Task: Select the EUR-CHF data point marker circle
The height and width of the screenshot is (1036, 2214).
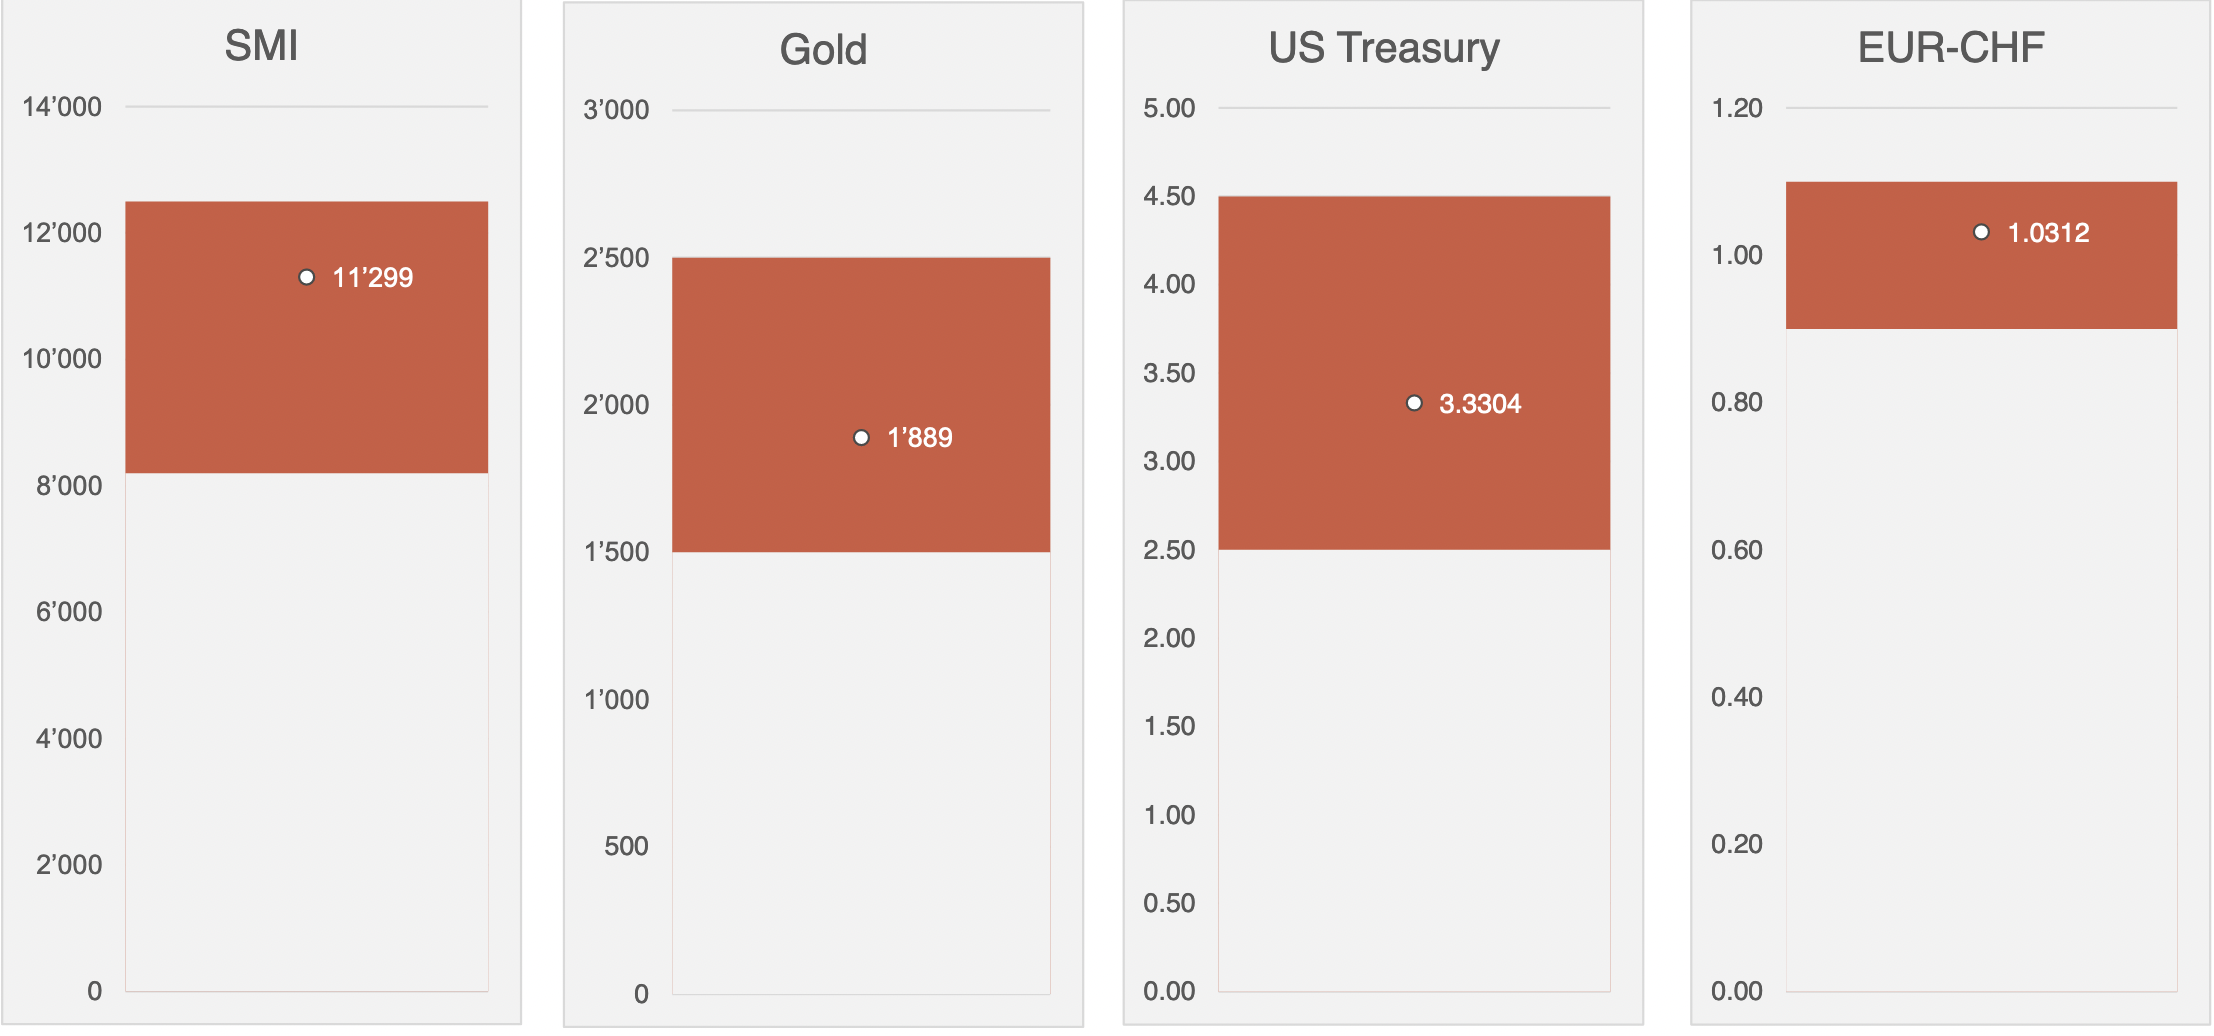Action: 1981,232
